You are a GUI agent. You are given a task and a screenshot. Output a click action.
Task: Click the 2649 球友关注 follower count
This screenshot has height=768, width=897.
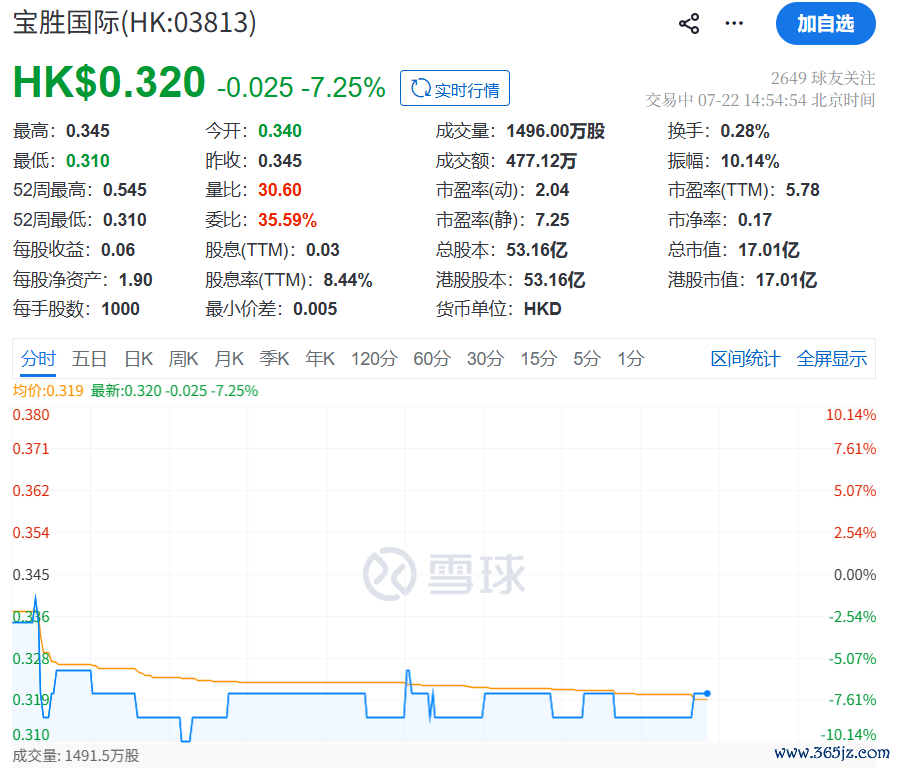point(823,78)
